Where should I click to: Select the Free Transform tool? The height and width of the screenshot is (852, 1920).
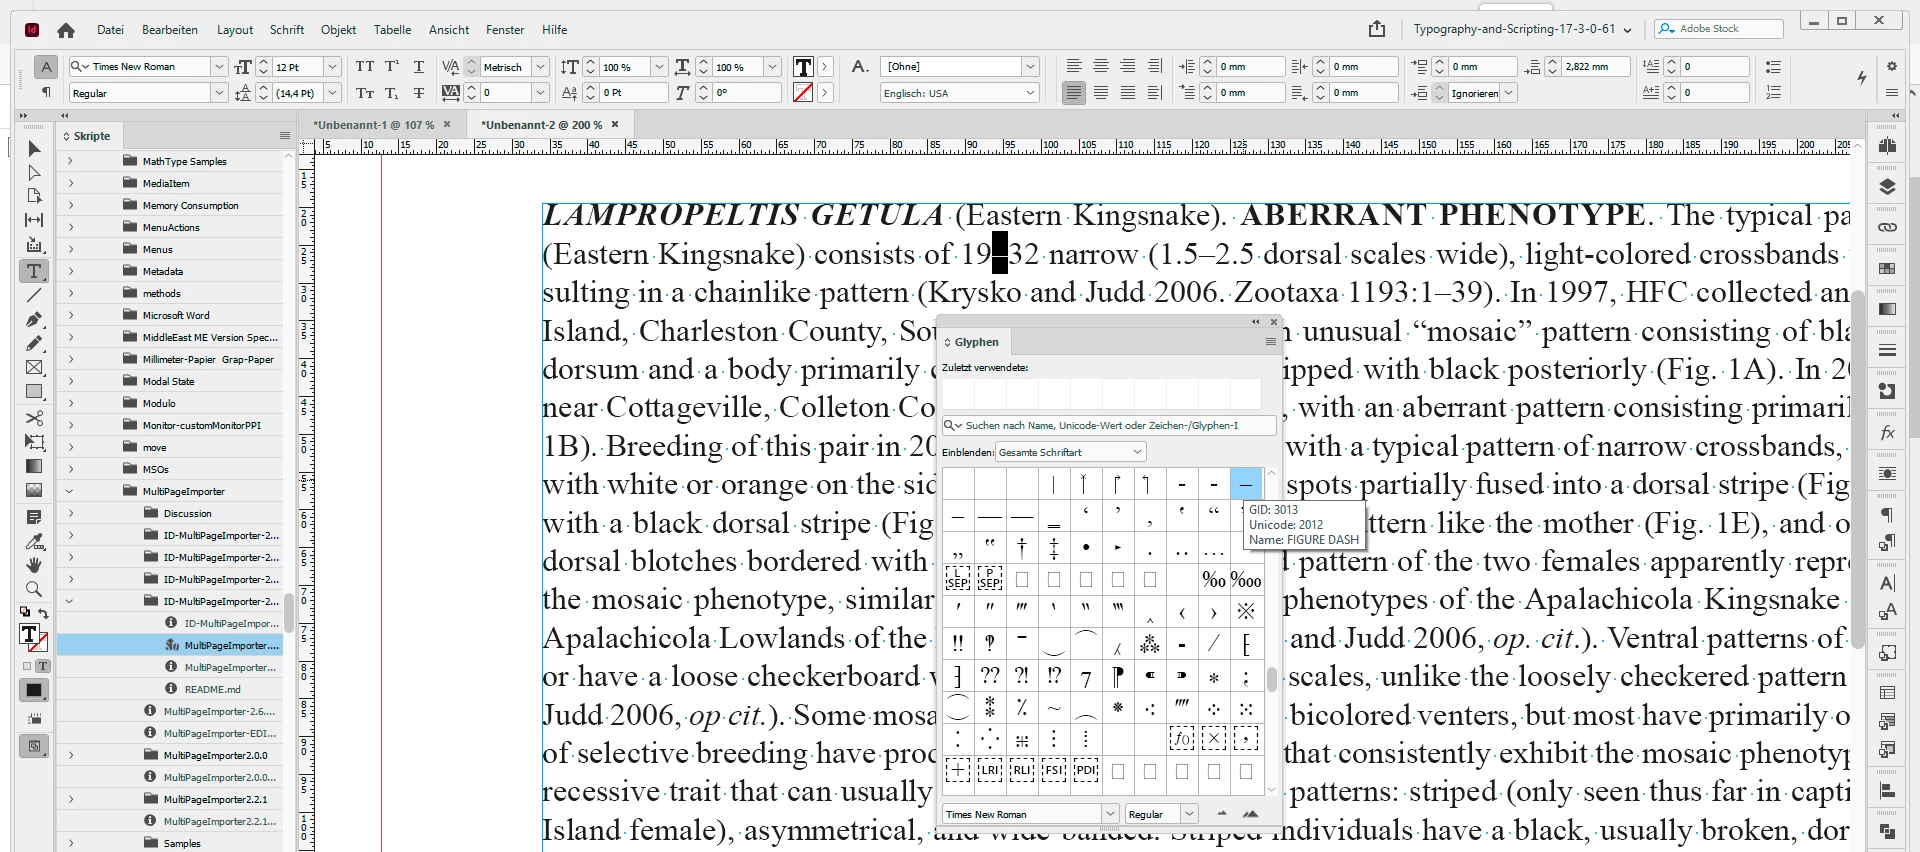point(34,441)
